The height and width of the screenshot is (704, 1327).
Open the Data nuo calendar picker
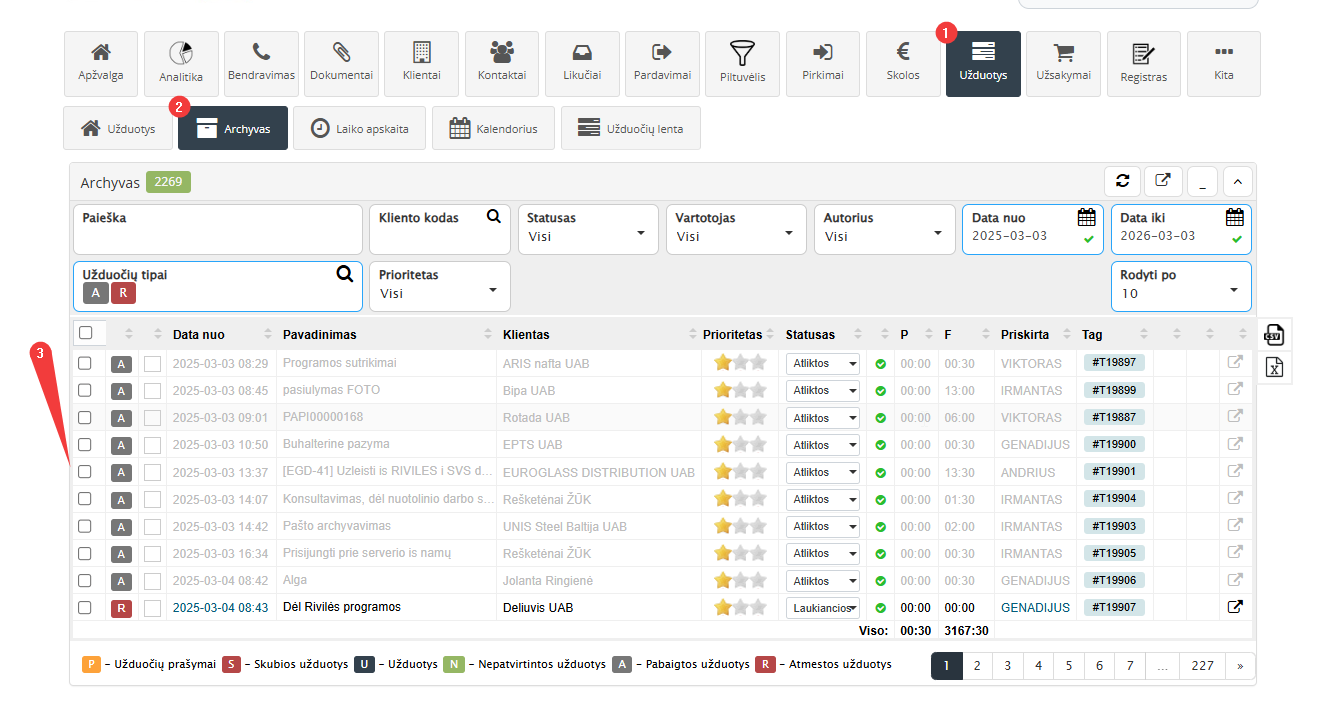1087,217
